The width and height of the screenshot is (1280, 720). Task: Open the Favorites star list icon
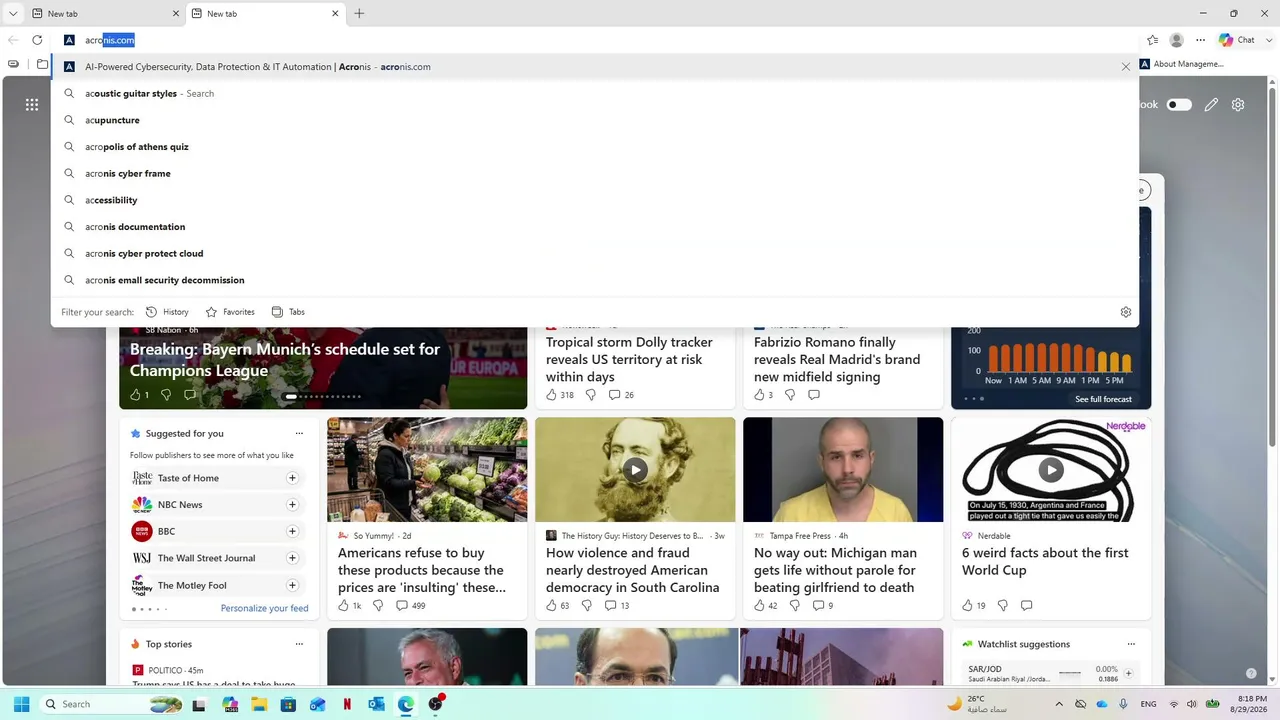pyautogui.click(x=1153, y=40)
